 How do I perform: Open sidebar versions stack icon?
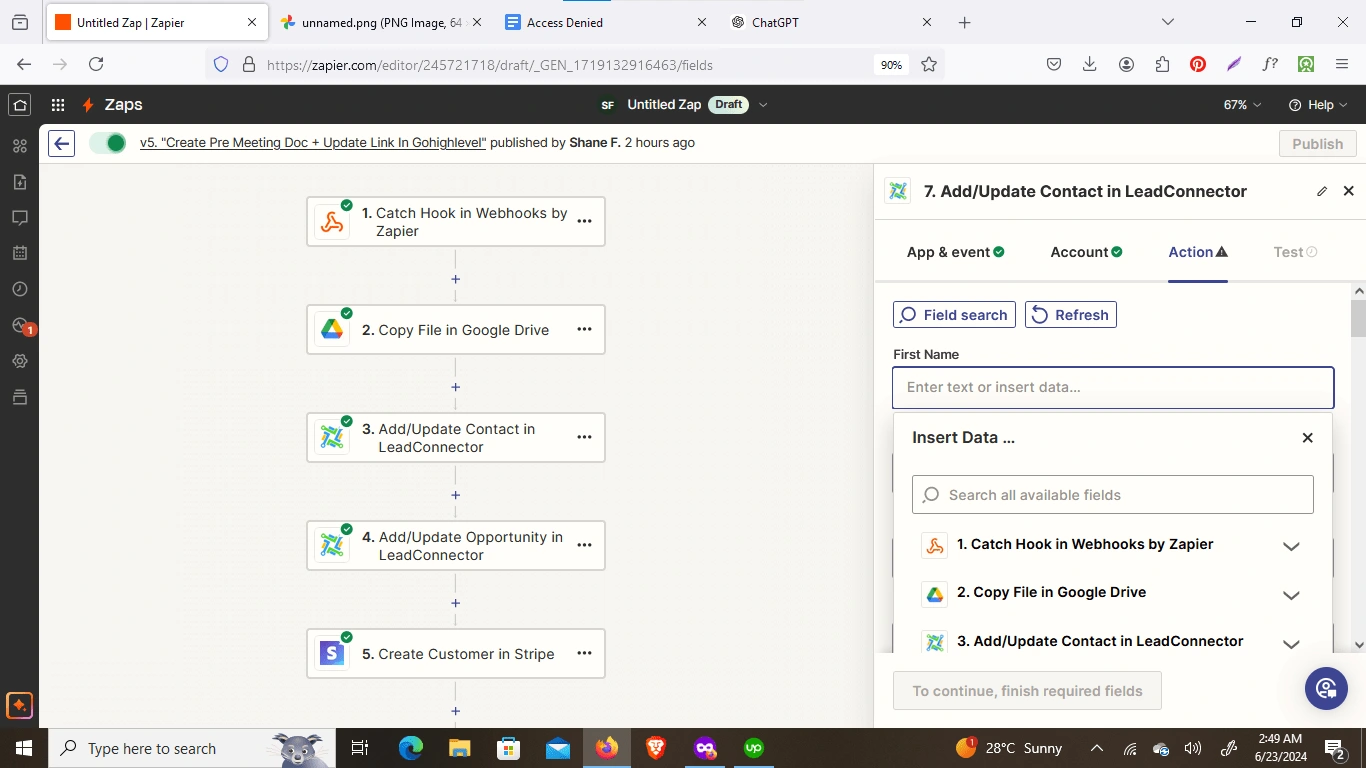19,397
